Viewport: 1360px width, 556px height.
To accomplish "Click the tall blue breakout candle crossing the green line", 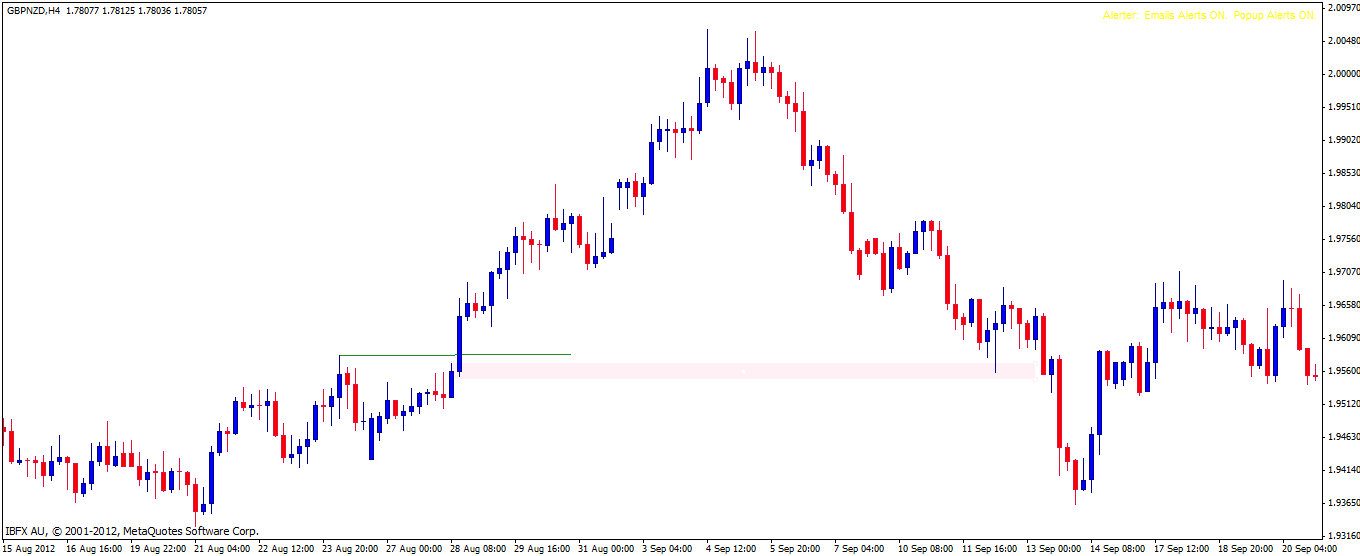I will 460,340.
